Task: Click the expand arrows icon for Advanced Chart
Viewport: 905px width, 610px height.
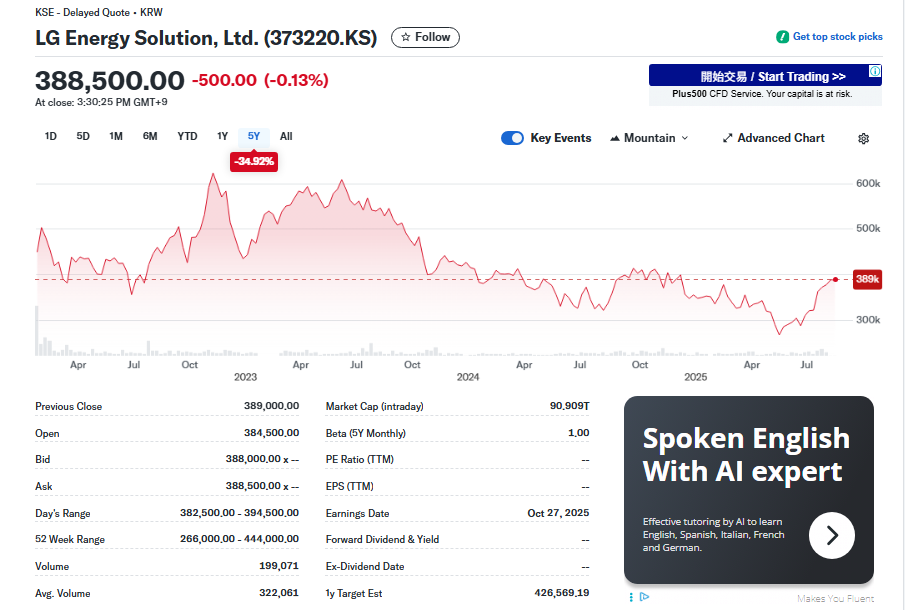Action: pyautogui.click(x=727, y=138)
